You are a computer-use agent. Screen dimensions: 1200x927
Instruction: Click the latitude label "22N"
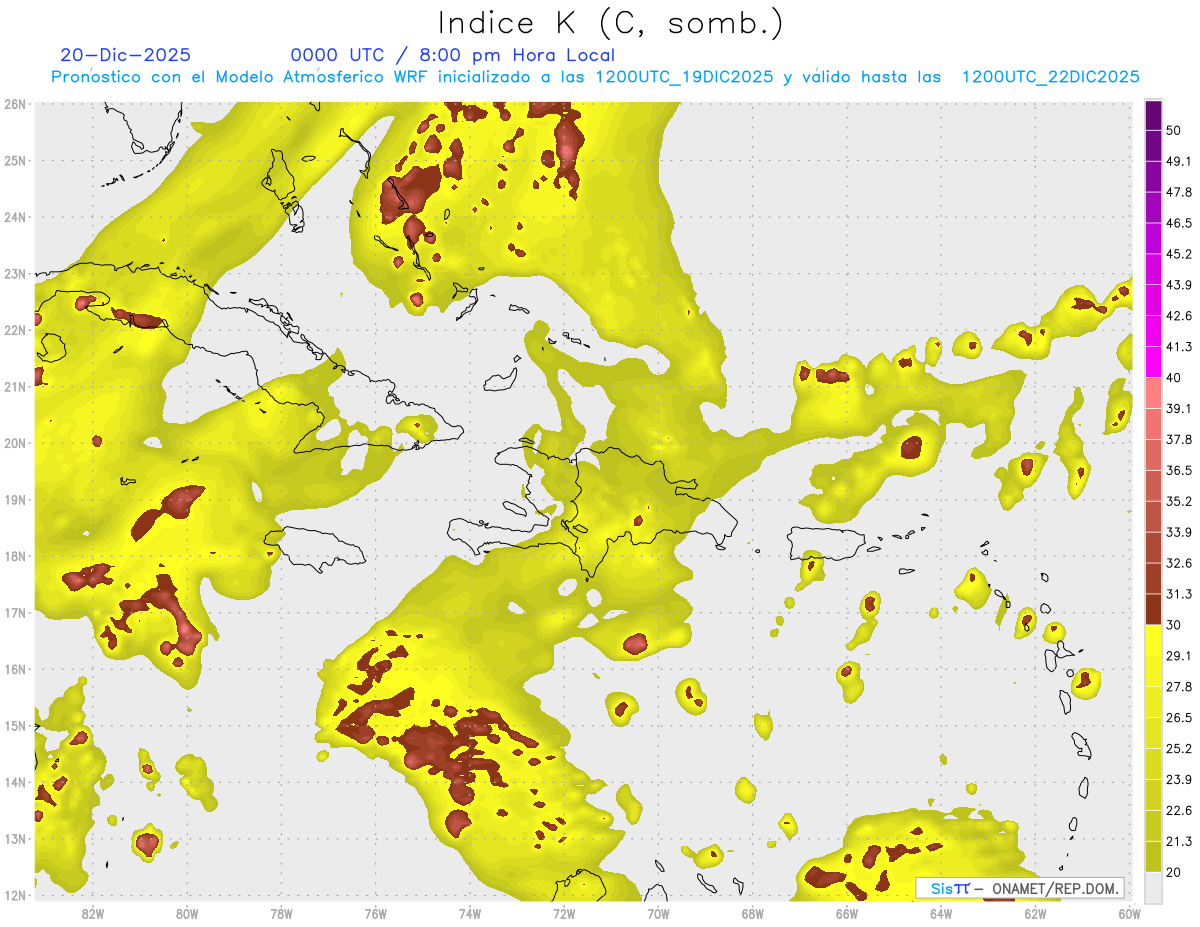(x=15, y=330)
